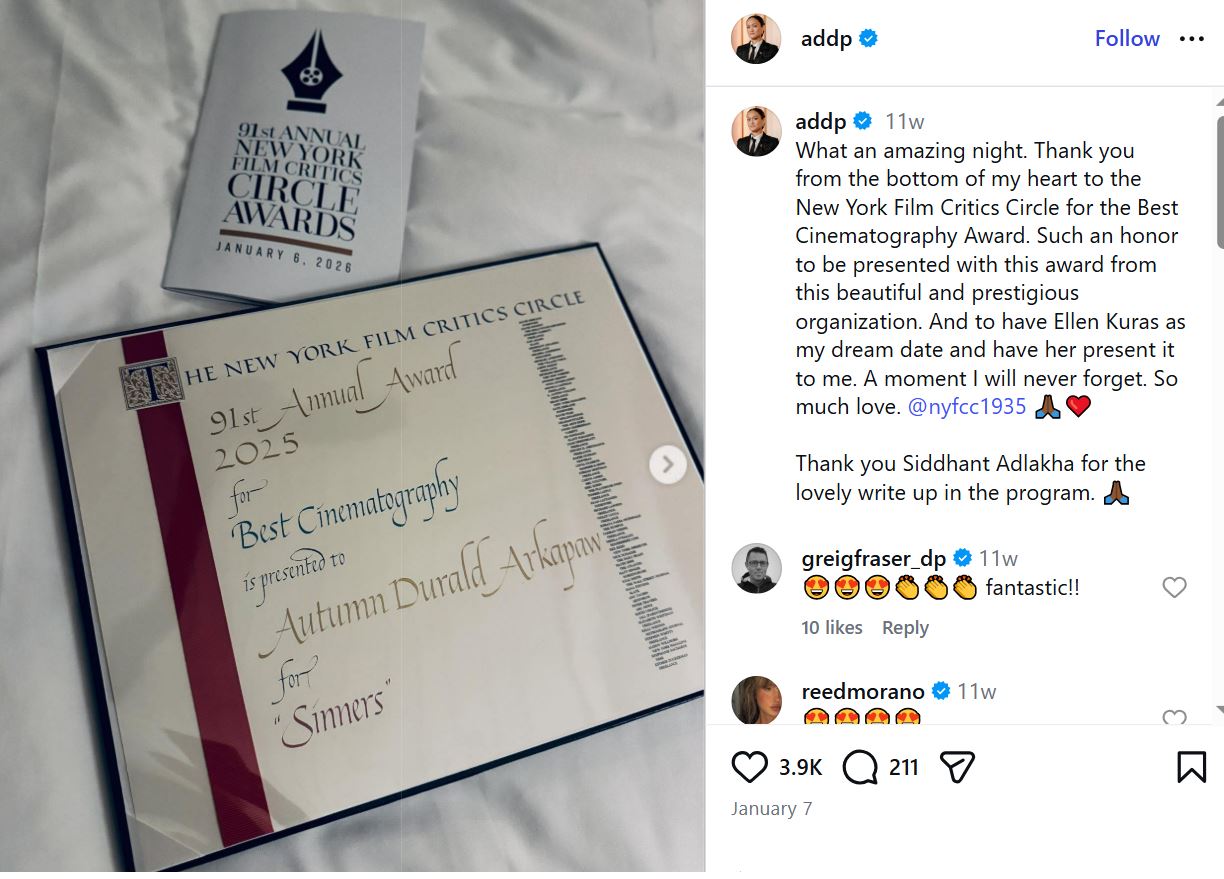Save post with bookmark icon

1191,767
